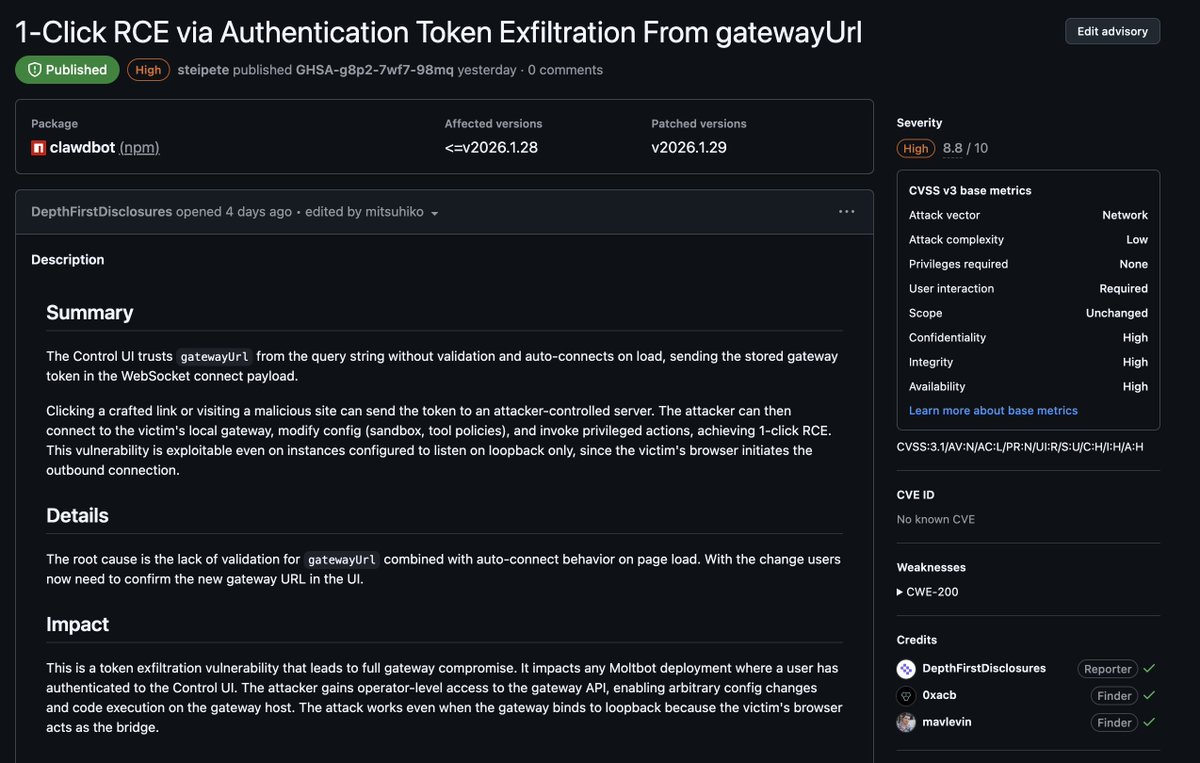Click the accepted checkmark beside Reporter
Image resolution: width=1200 pixels, height=763 pixels.
[x=1150, y=668]
